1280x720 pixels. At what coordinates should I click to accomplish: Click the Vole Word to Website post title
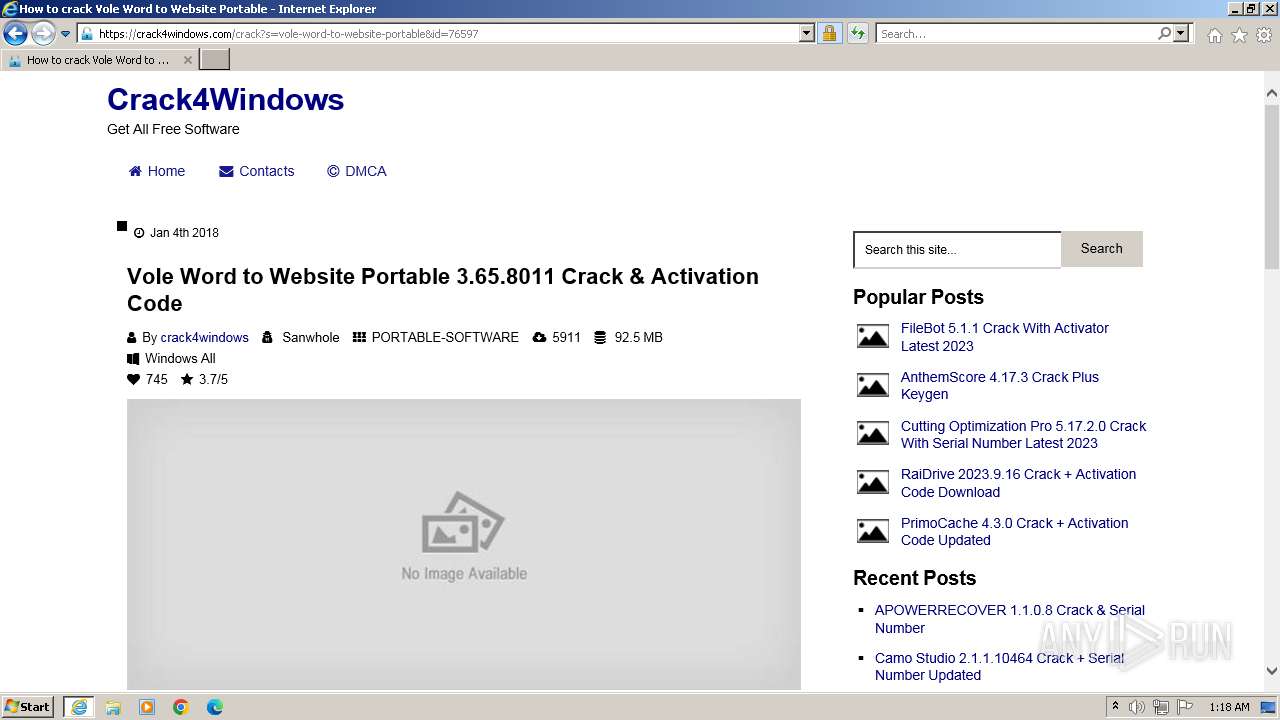click(443, 290)
